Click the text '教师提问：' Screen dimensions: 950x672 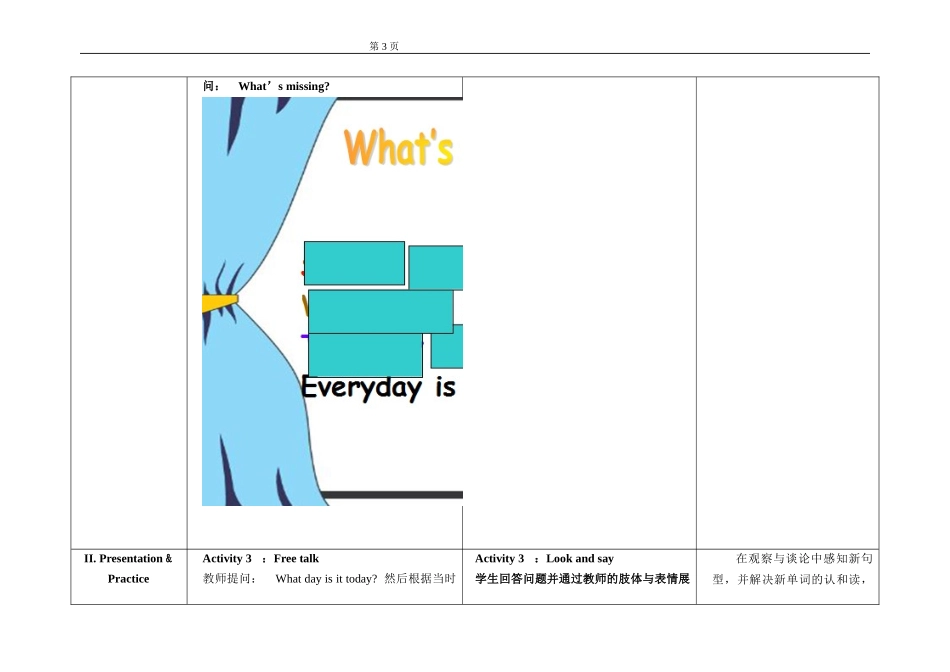[x=230, y=579]
